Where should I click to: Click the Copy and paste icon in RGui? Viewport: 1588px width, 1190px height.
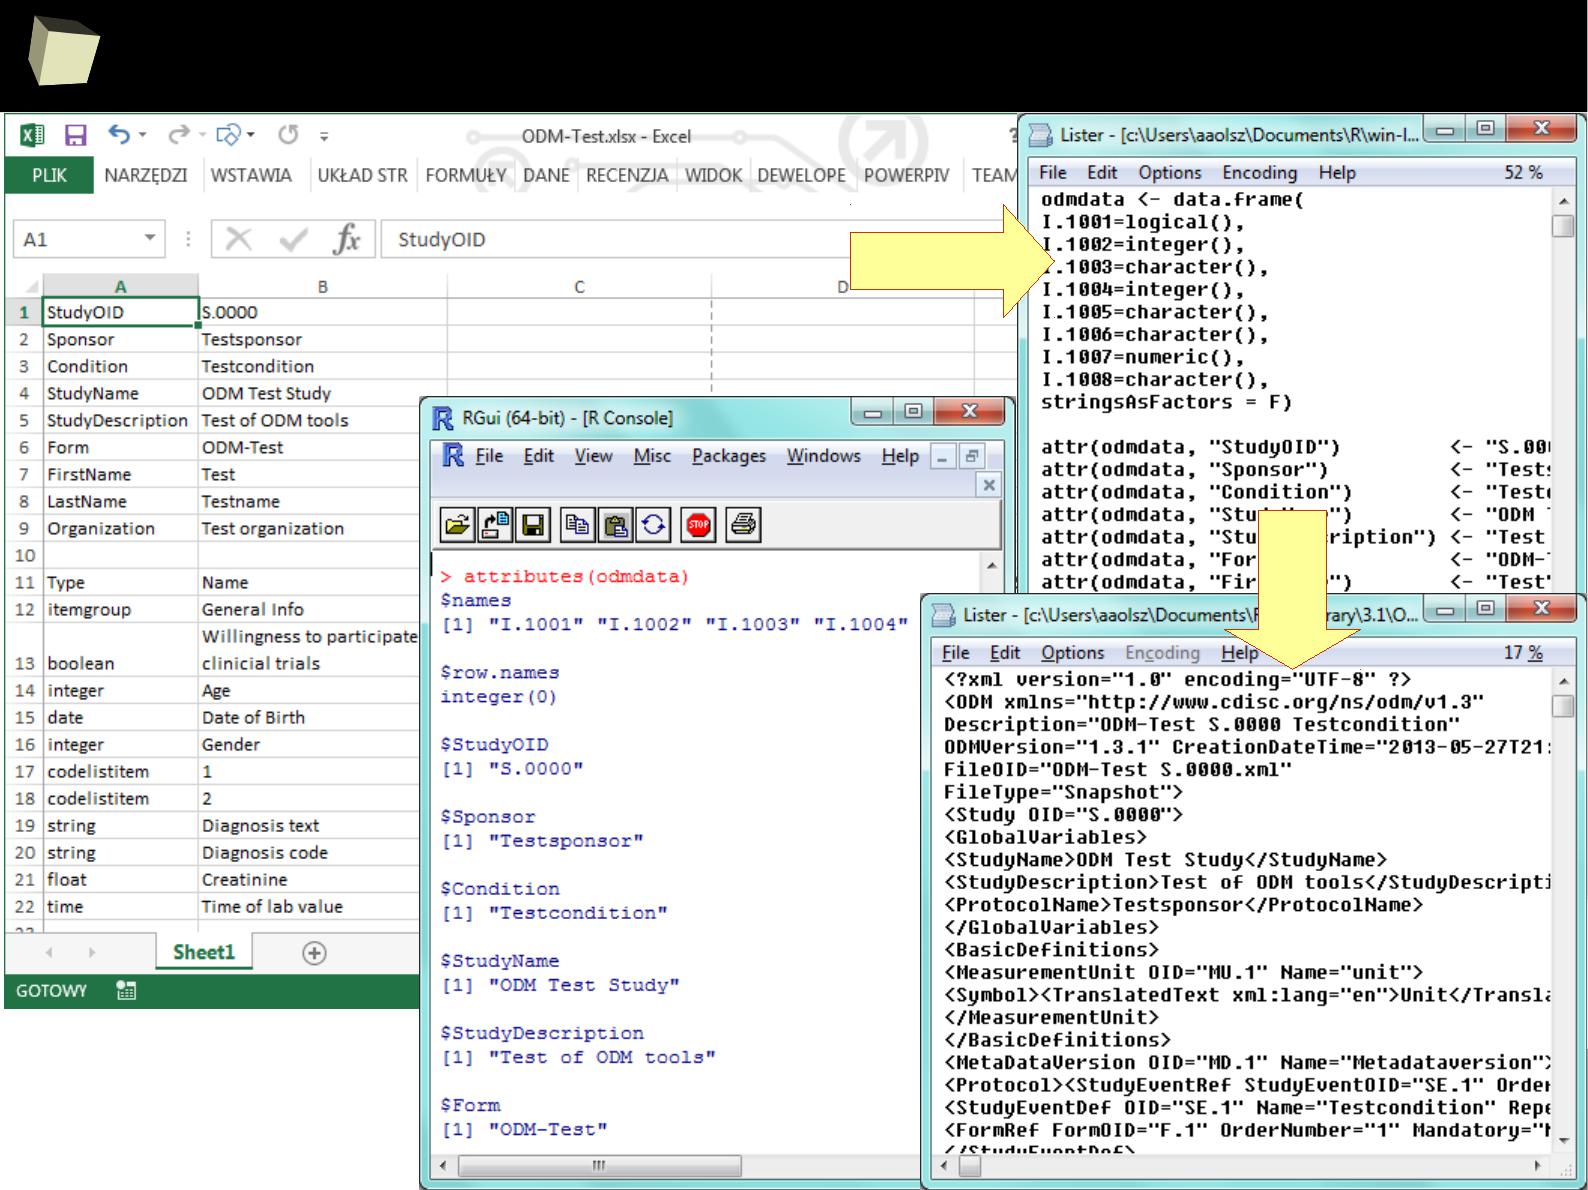point(653,525)
